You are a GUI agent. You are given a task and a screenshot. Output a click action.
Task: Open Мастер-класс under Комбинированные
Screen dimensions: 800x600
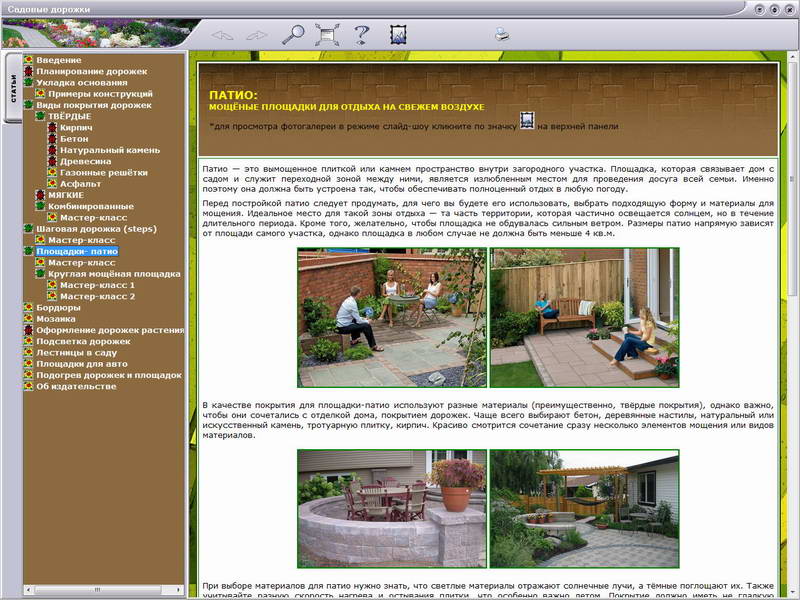pos(94,217)
